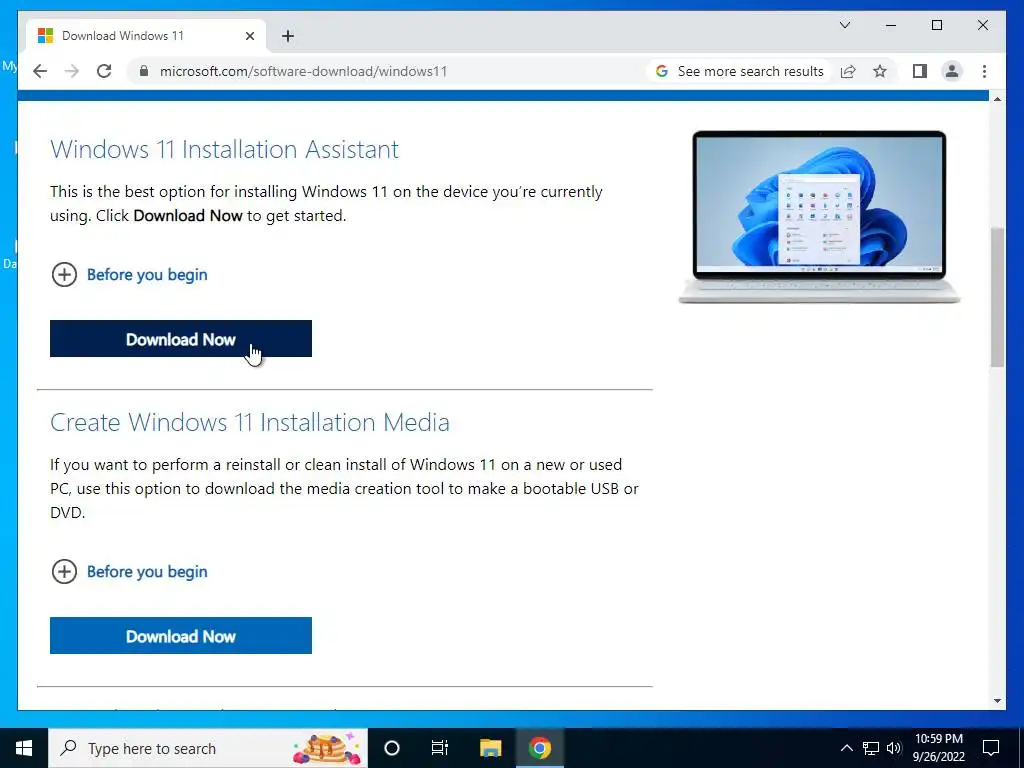The width and height of the screenshot is (1024, 768).
Task: Open Task View on the taskbar
Action: [440, 748]
